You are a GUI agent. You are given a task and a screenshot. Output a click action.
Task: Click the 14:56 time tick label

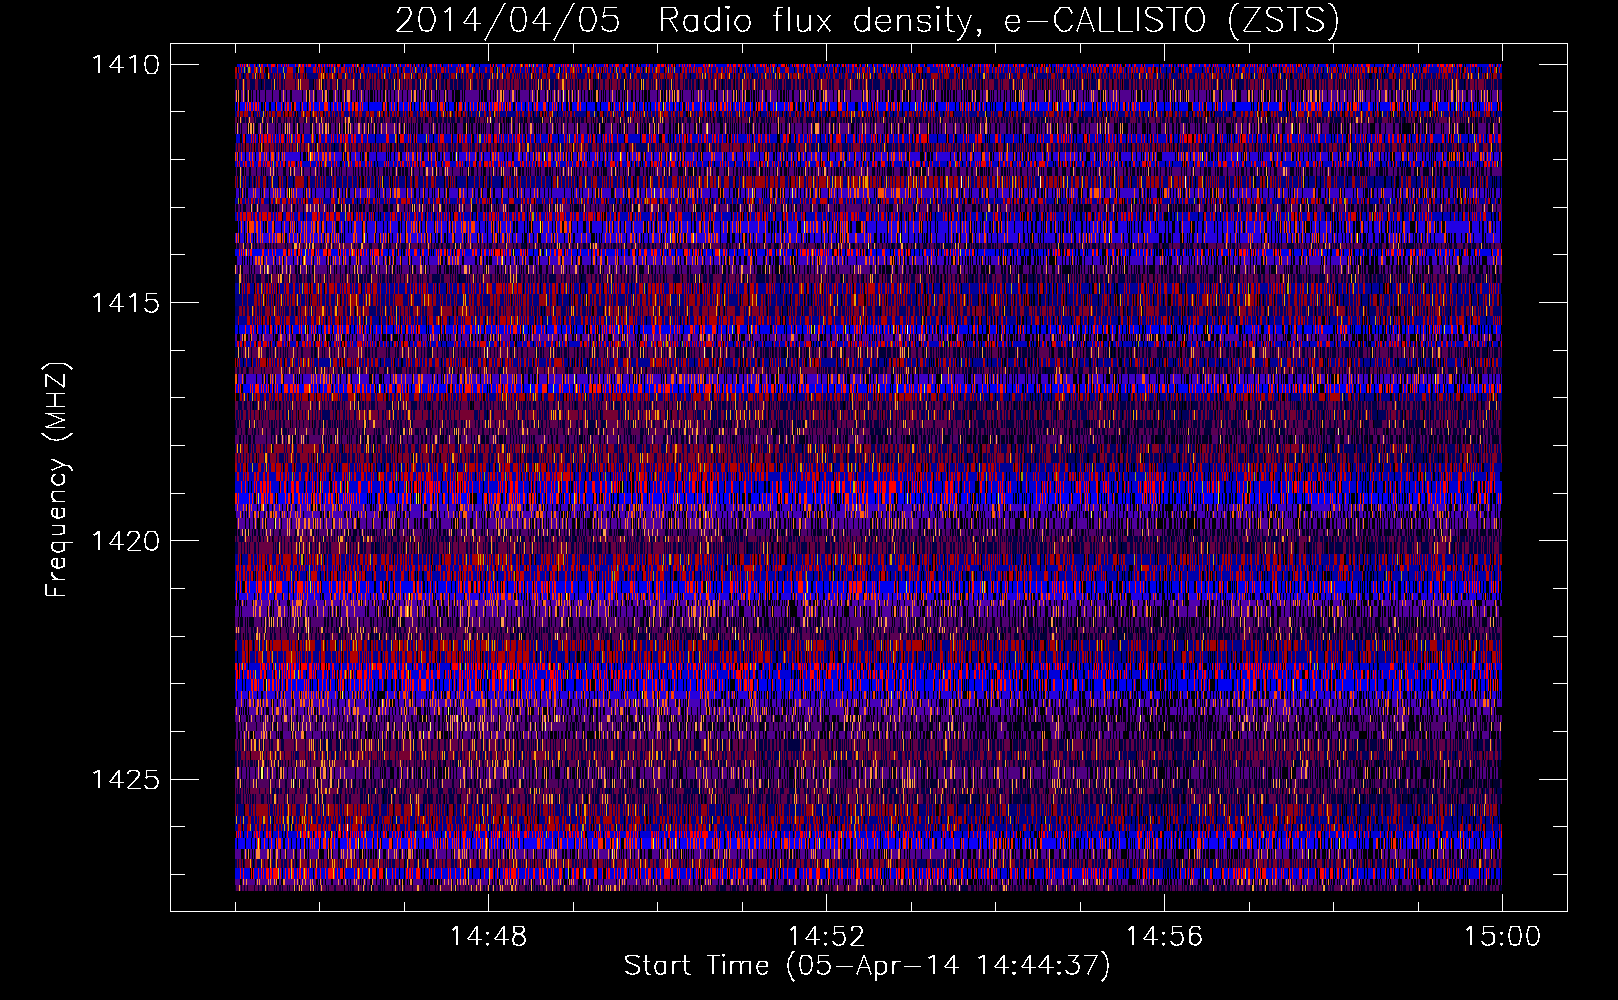click(x=1164, y=937)
